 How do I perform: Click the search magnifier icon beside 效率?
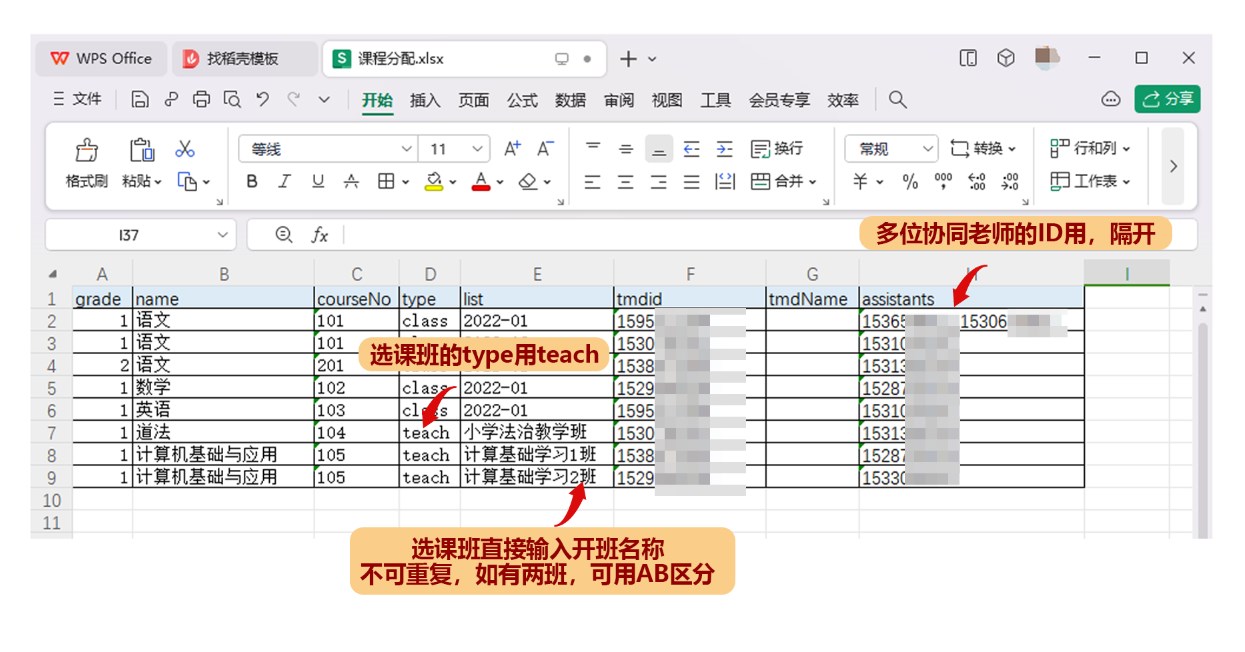tap(898, 99)
